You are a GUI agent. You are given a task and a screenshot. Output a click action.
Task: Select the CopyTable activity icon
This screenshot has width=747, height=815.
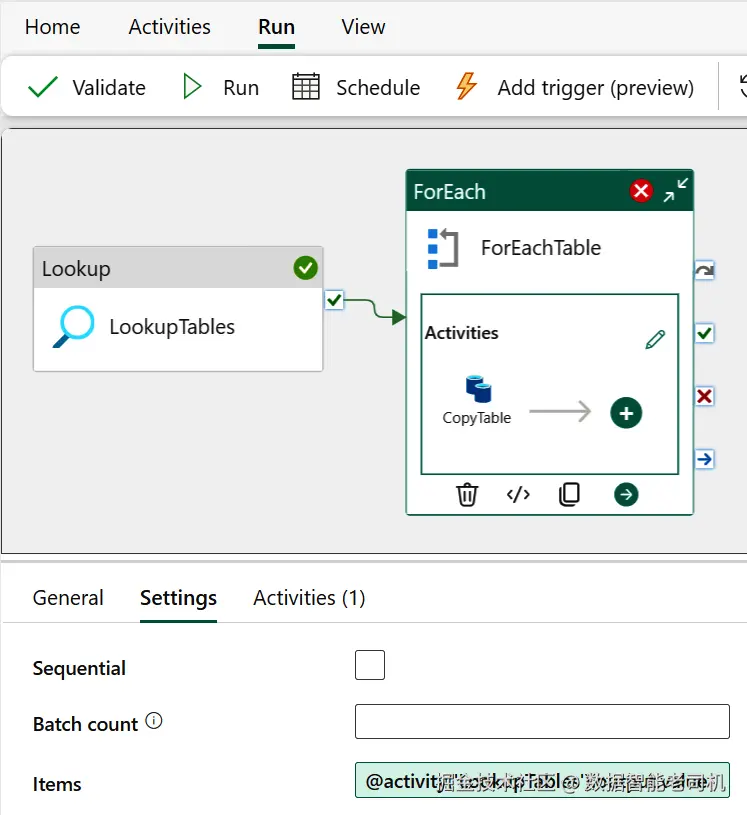point(478,389)
